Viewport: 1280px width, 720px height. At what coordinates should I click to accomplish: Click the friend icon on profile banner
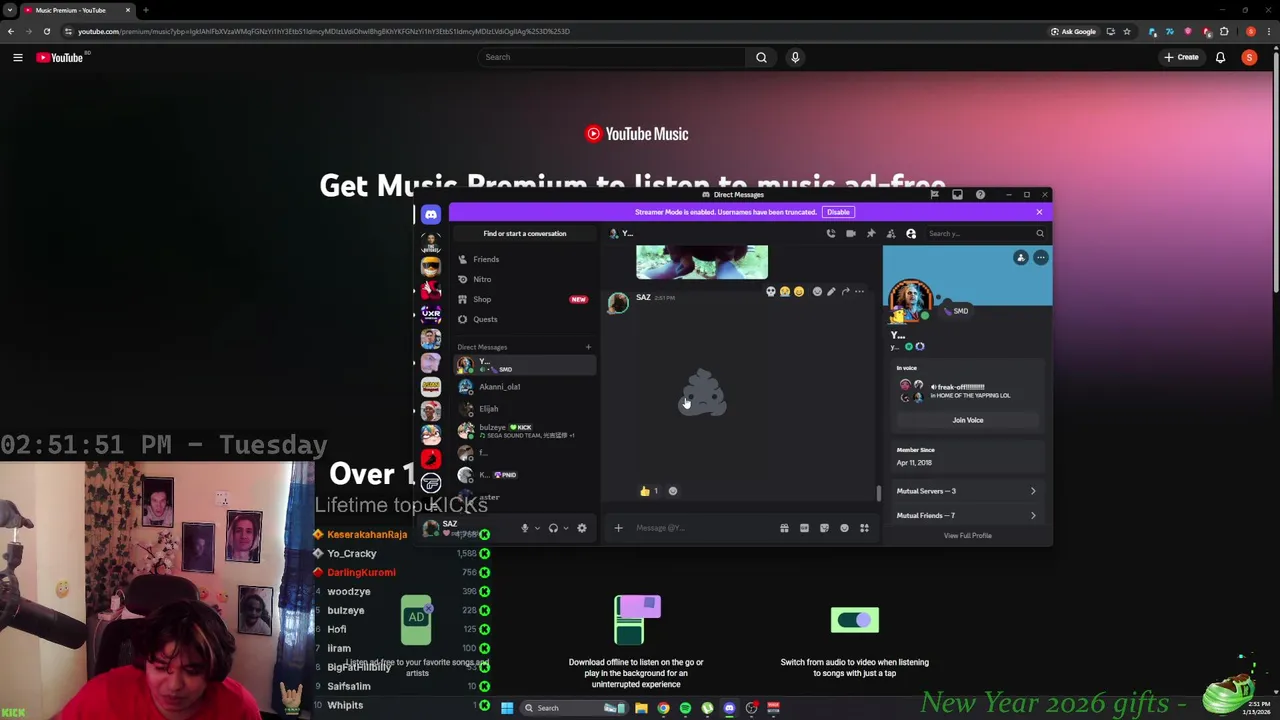[1020, 258]
